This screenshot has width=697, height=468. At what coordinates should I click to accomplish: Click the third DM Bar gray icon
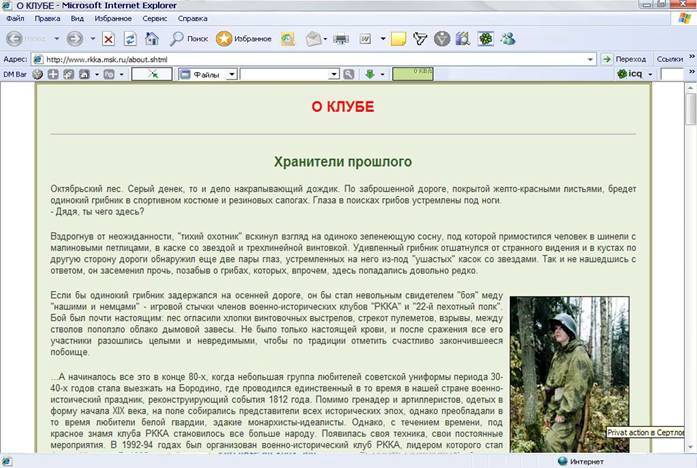pyautogui.click(x=68, y=74)
